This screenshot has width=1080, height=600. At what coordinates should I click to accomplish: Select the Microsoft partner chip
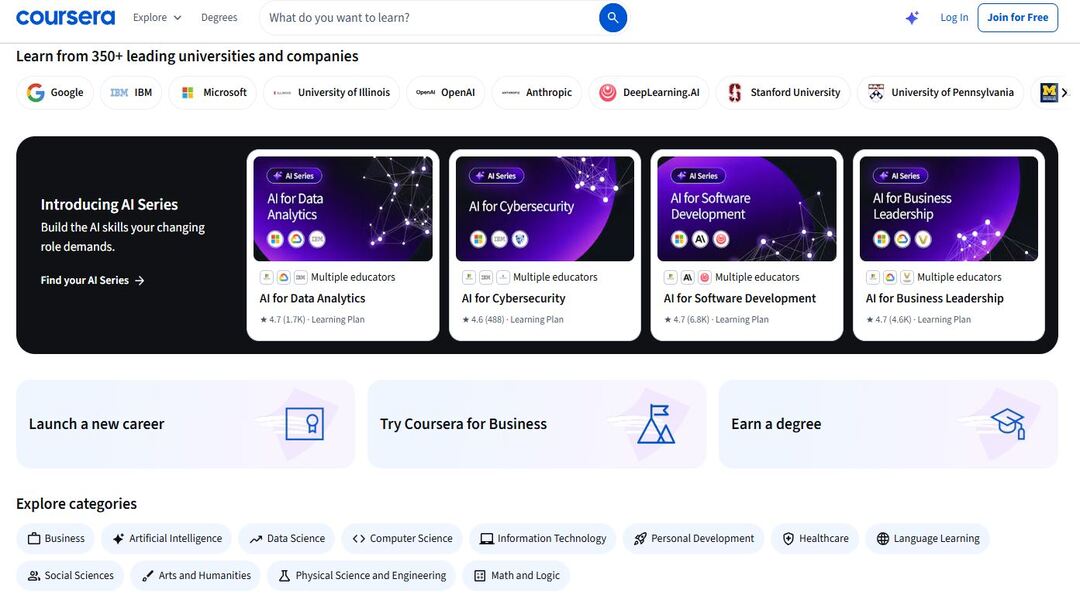tap(213, 92)
